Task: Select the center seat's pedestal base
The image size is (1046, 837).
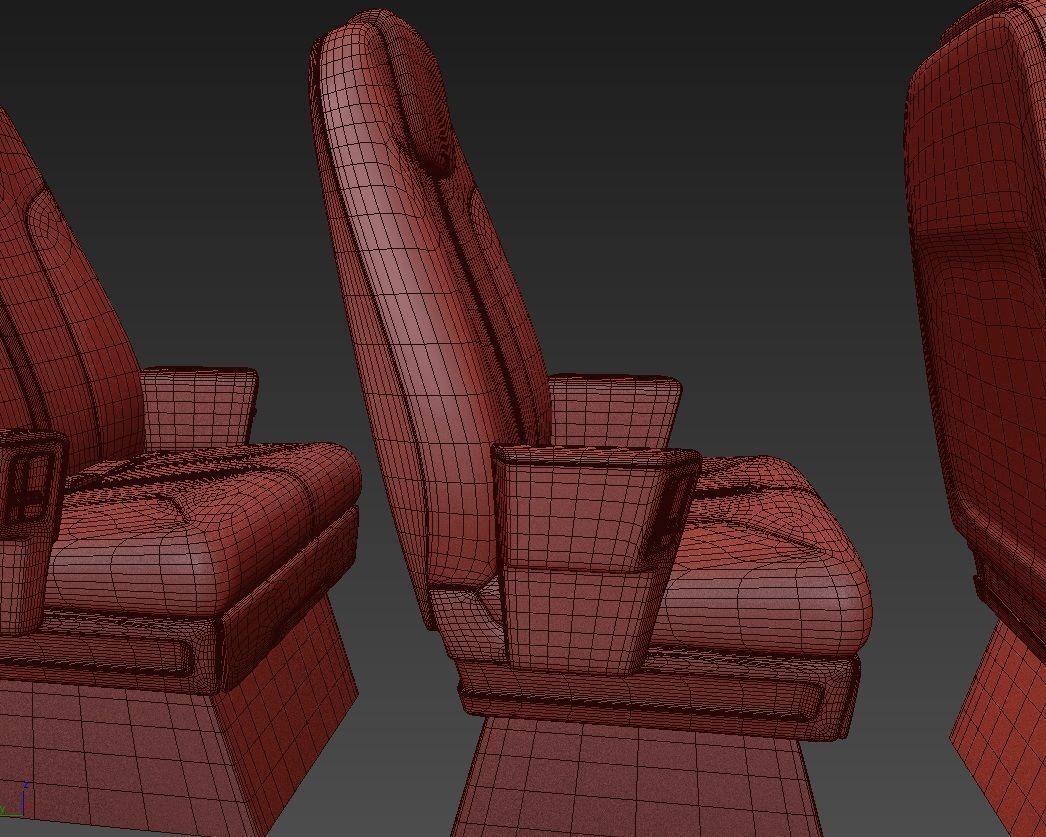Action: 637,777
